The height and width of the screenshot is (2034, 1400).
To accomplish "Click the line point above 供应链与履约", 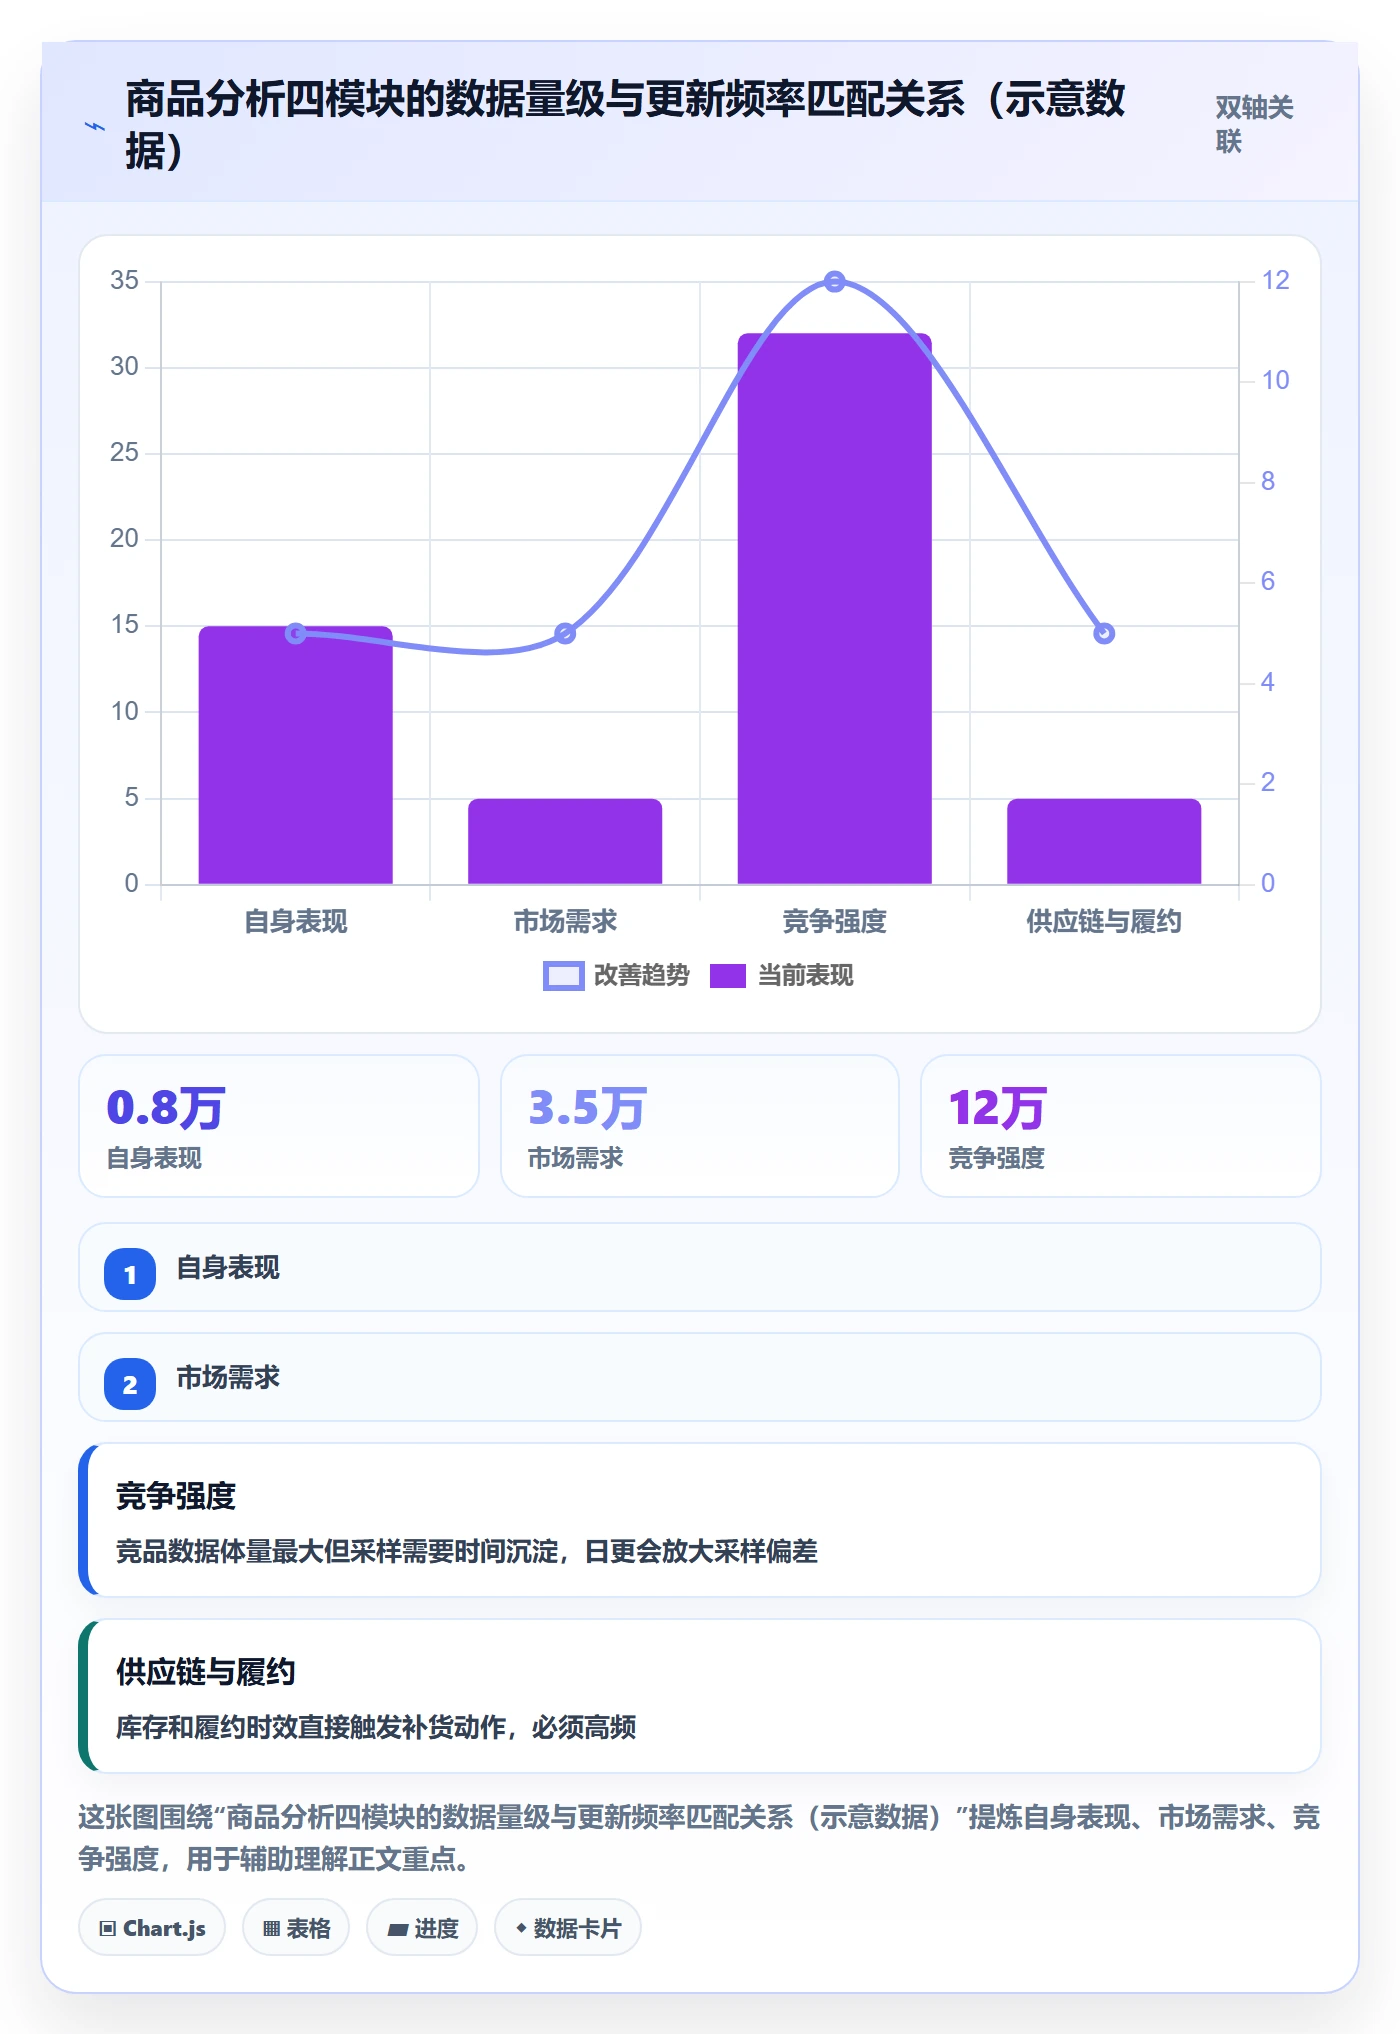I will (x=1104, y=633).
